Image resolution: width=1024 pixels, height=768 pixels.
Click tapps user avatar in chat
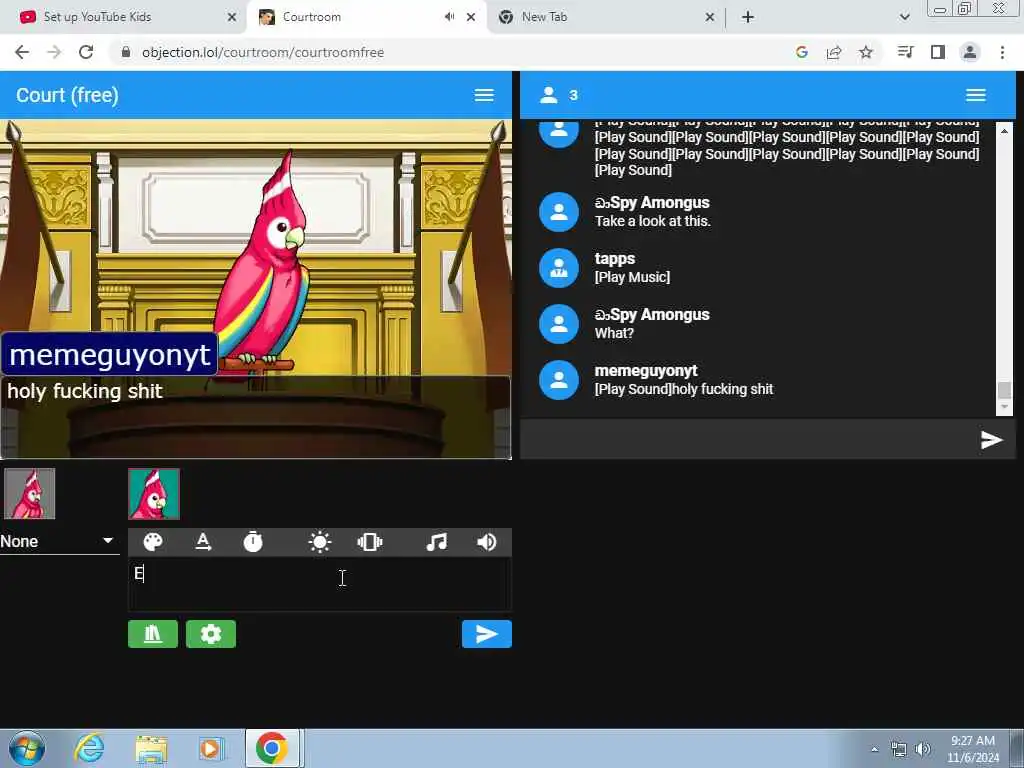tap(558, 268)
